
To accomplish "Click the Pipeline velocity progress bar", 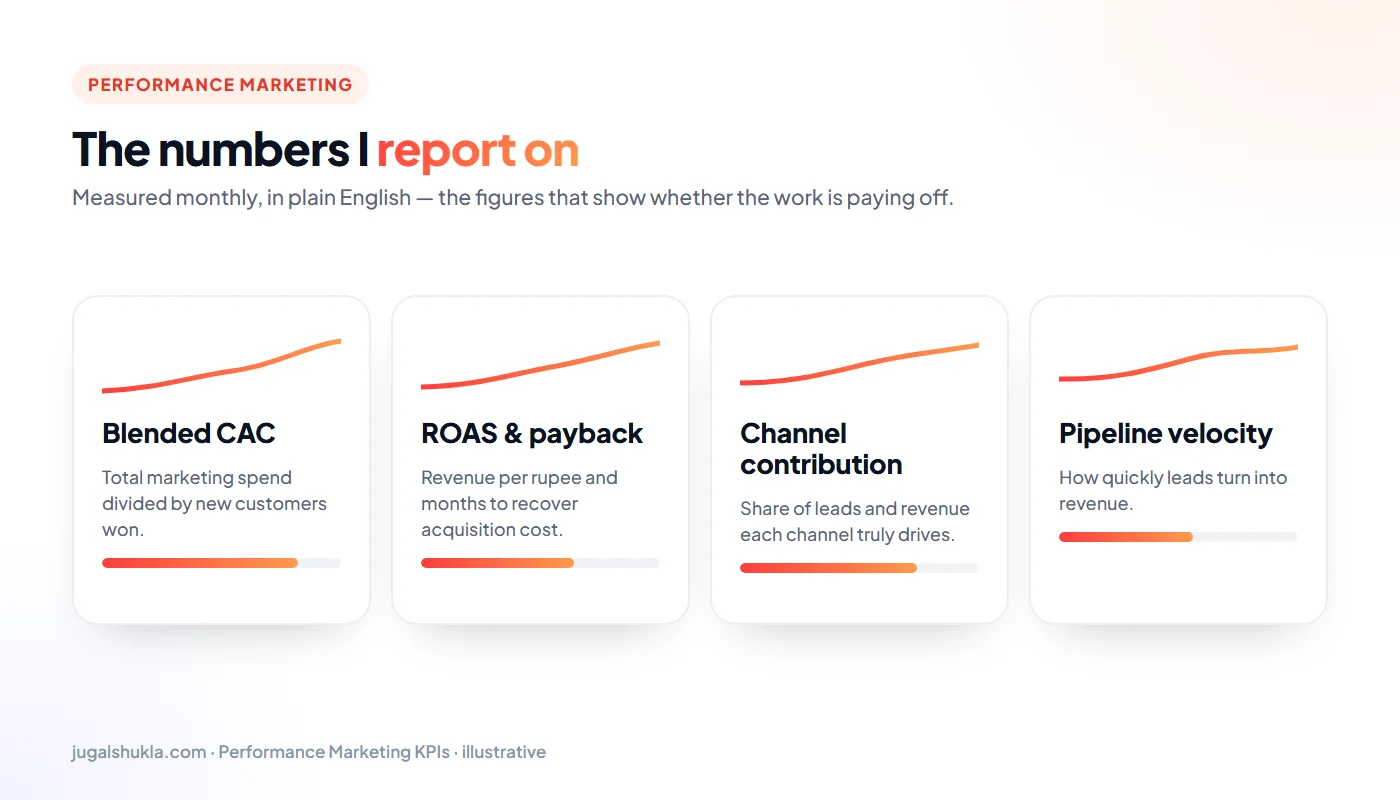I will (1178, 537).
